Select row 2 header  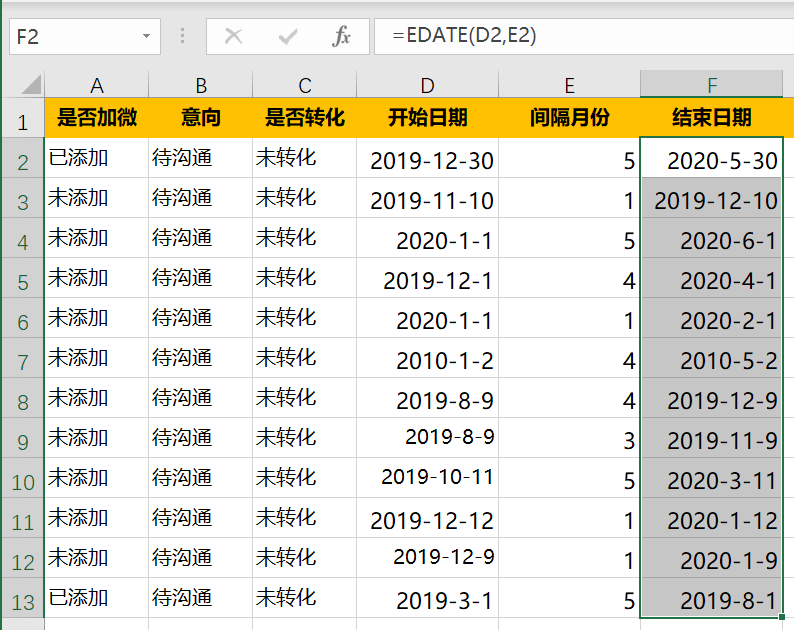tap(23, 160)
